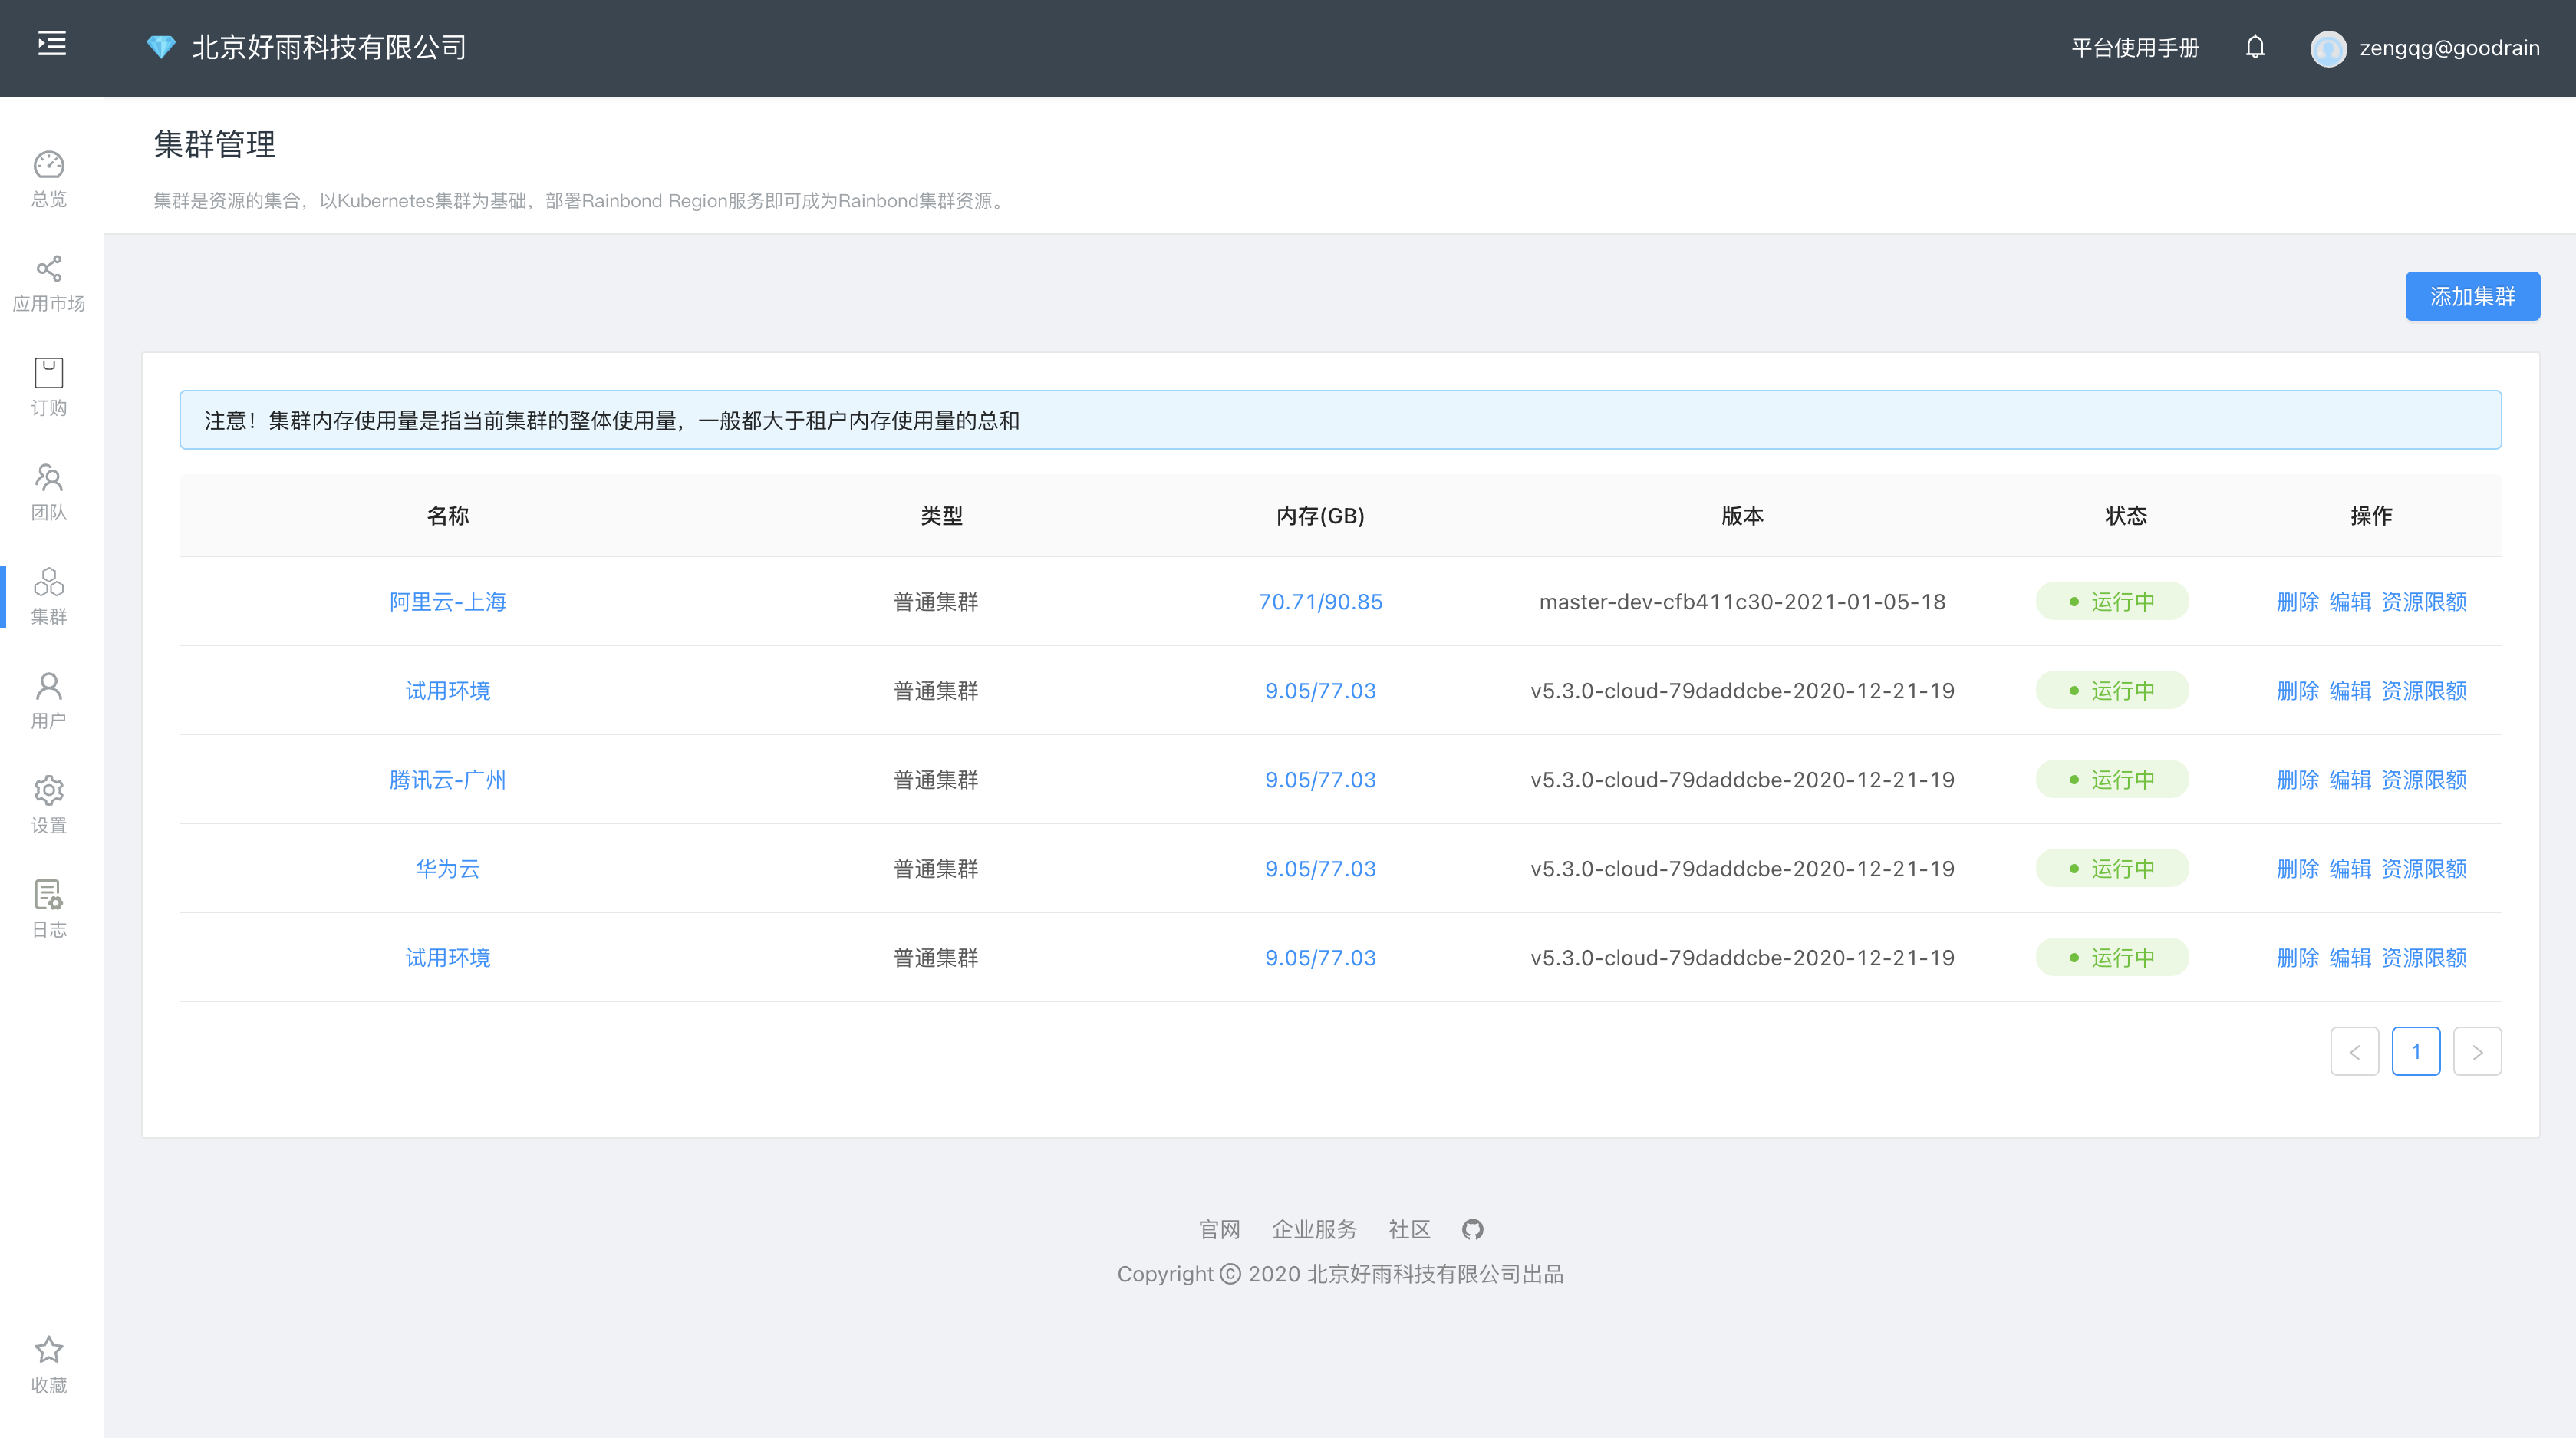2576x1438 pixels.
Task: Delete the 阿里云-上海 cluster
Action: tap(2297, 601)
